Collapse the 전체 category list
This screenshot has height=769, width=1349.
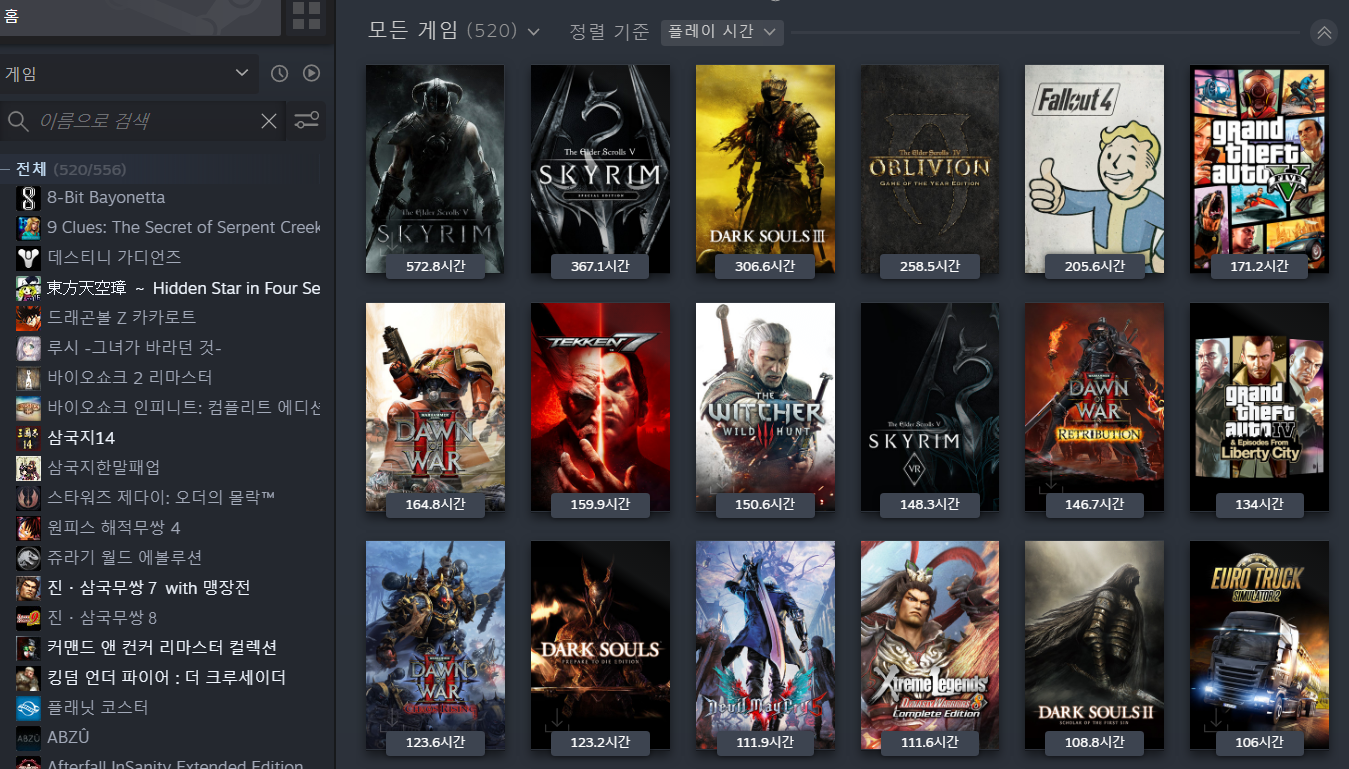pos(6,169)
